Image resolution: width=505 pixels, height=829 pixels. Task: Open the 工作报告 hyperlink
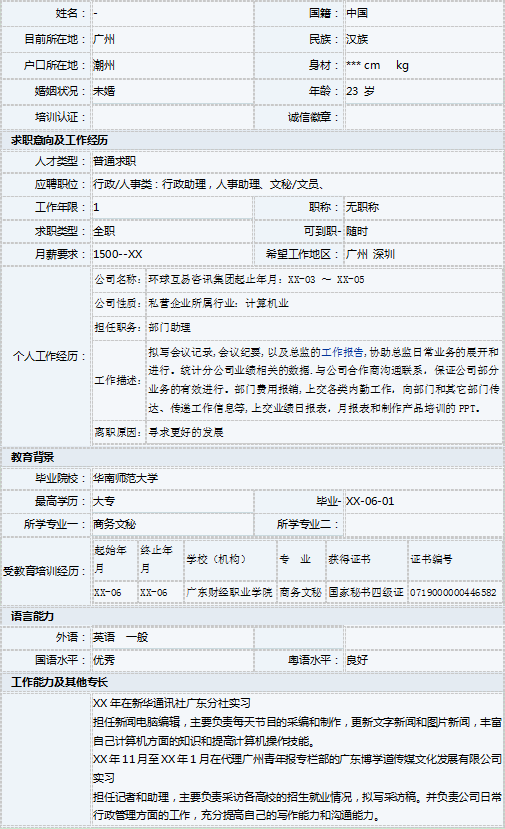[342, 352]
